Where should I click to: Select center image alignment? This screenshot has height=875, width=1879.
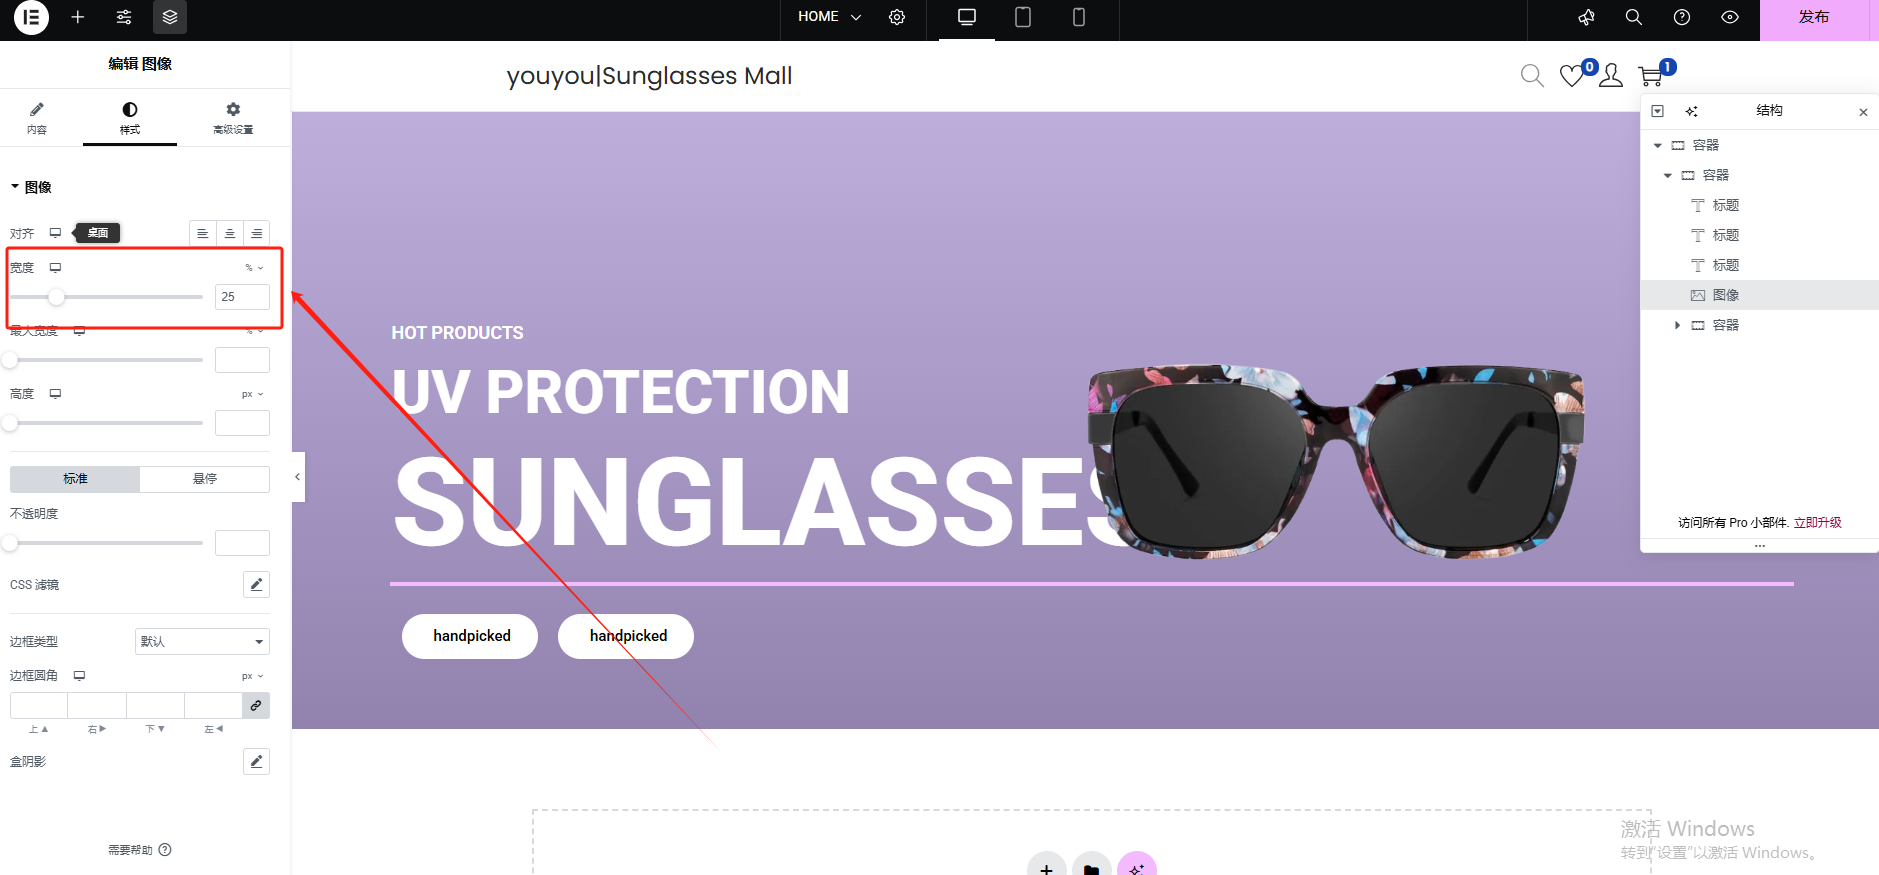coord(230,233)
